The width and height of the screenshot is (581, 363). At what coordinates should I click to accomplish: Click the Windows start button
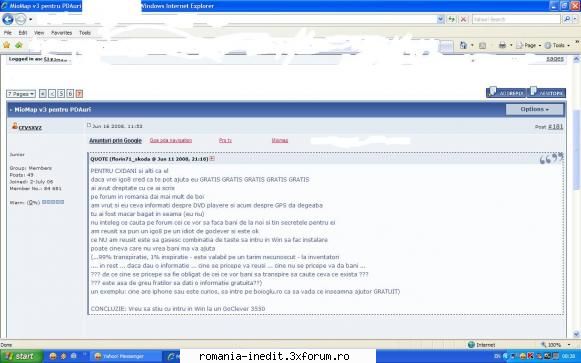(21, 356)
